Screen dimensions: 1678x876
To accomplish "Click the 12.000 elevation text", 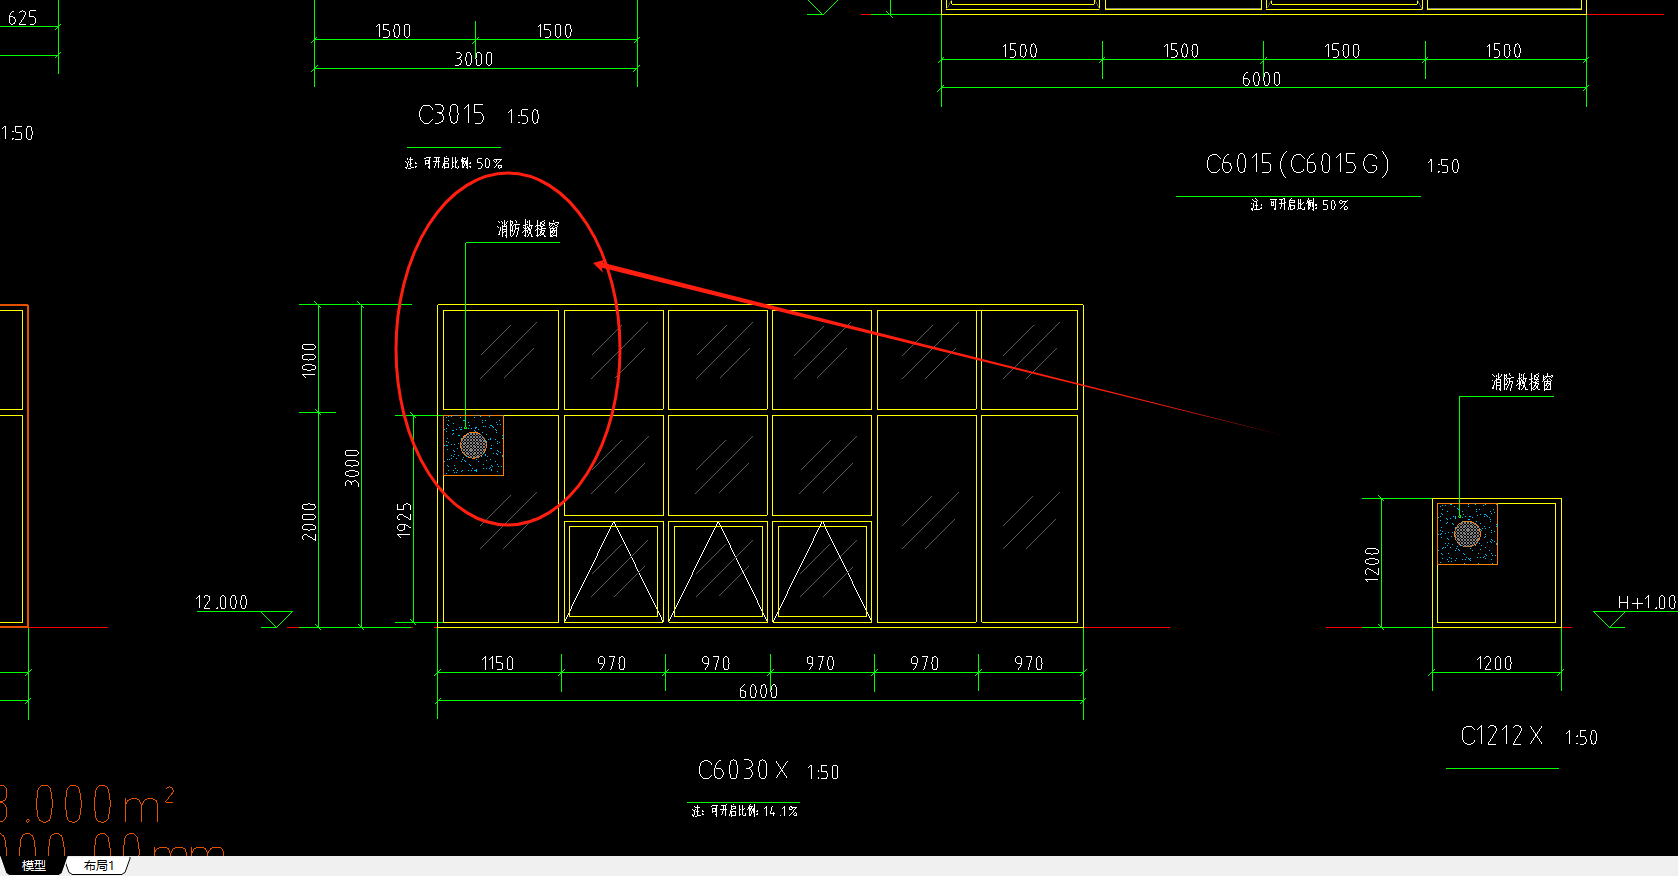I will [221, 602].
